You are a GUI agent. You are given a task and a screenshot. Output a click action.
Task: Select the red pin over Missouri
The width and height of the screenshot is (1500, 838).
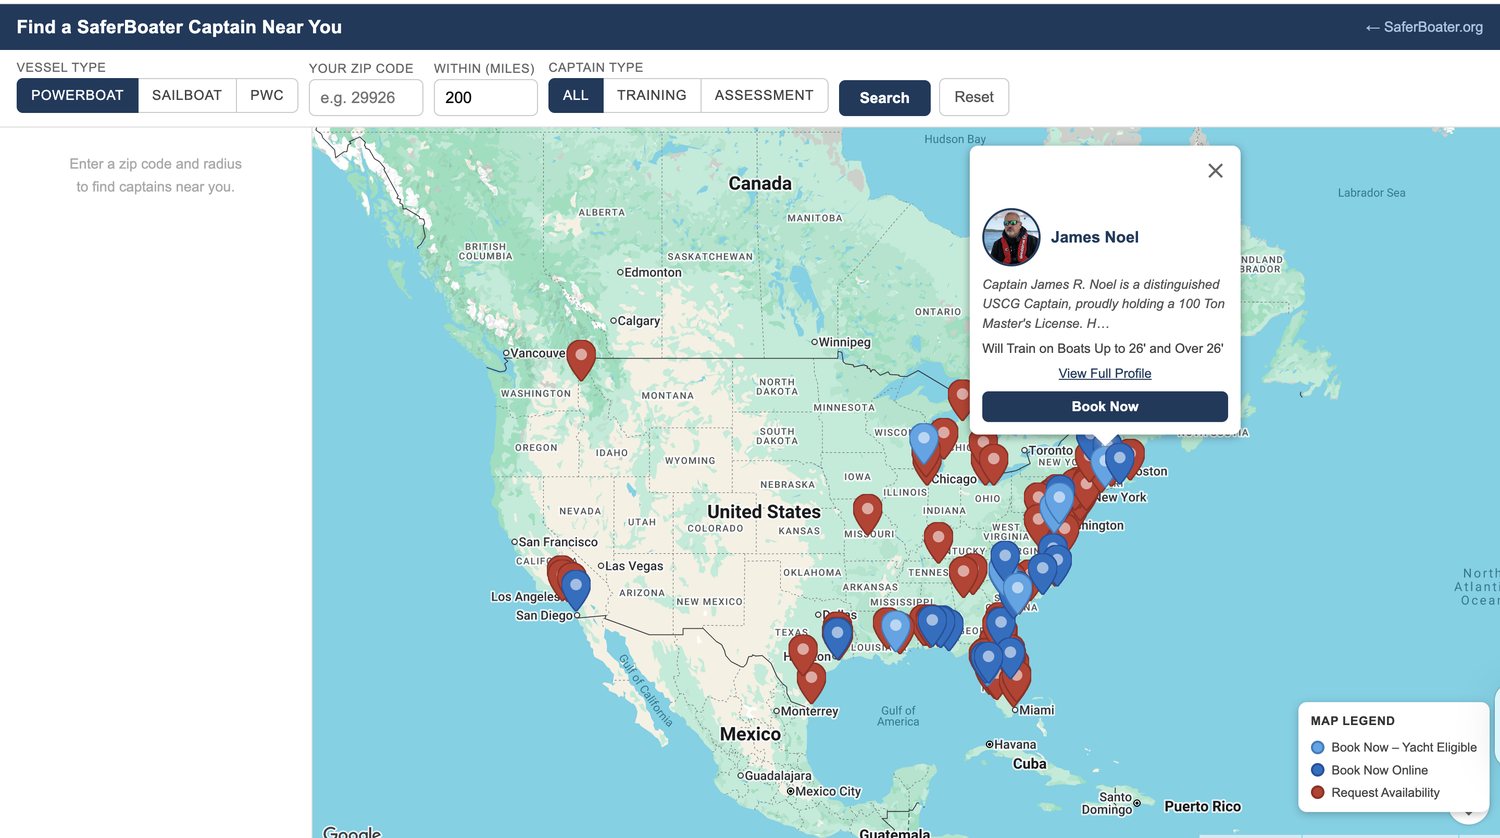click(867, 514)
